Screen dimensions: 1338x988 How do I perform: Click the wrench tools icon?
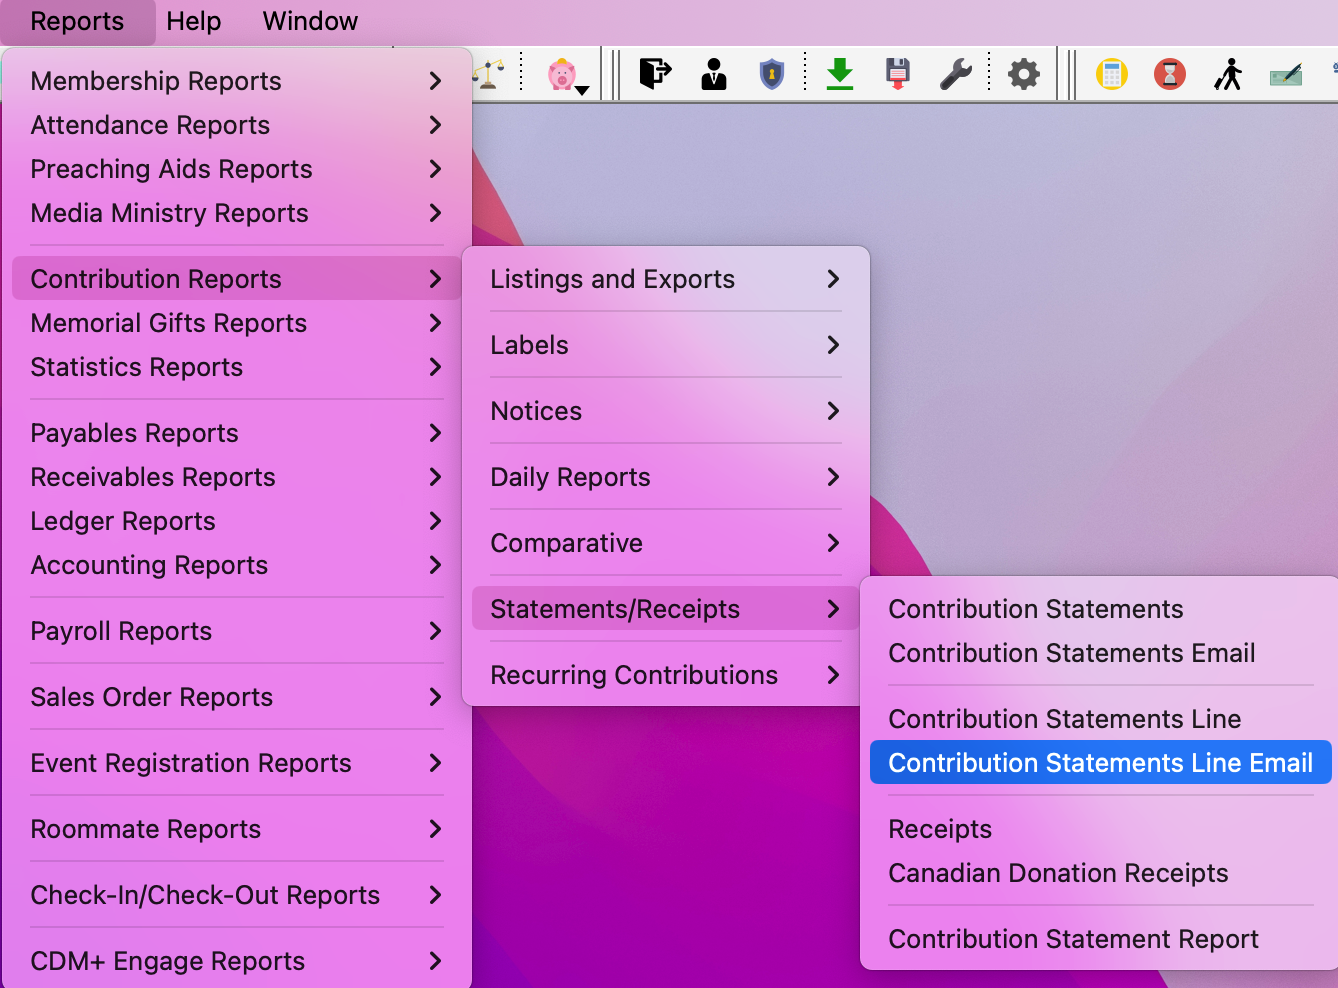click(956, 74)
